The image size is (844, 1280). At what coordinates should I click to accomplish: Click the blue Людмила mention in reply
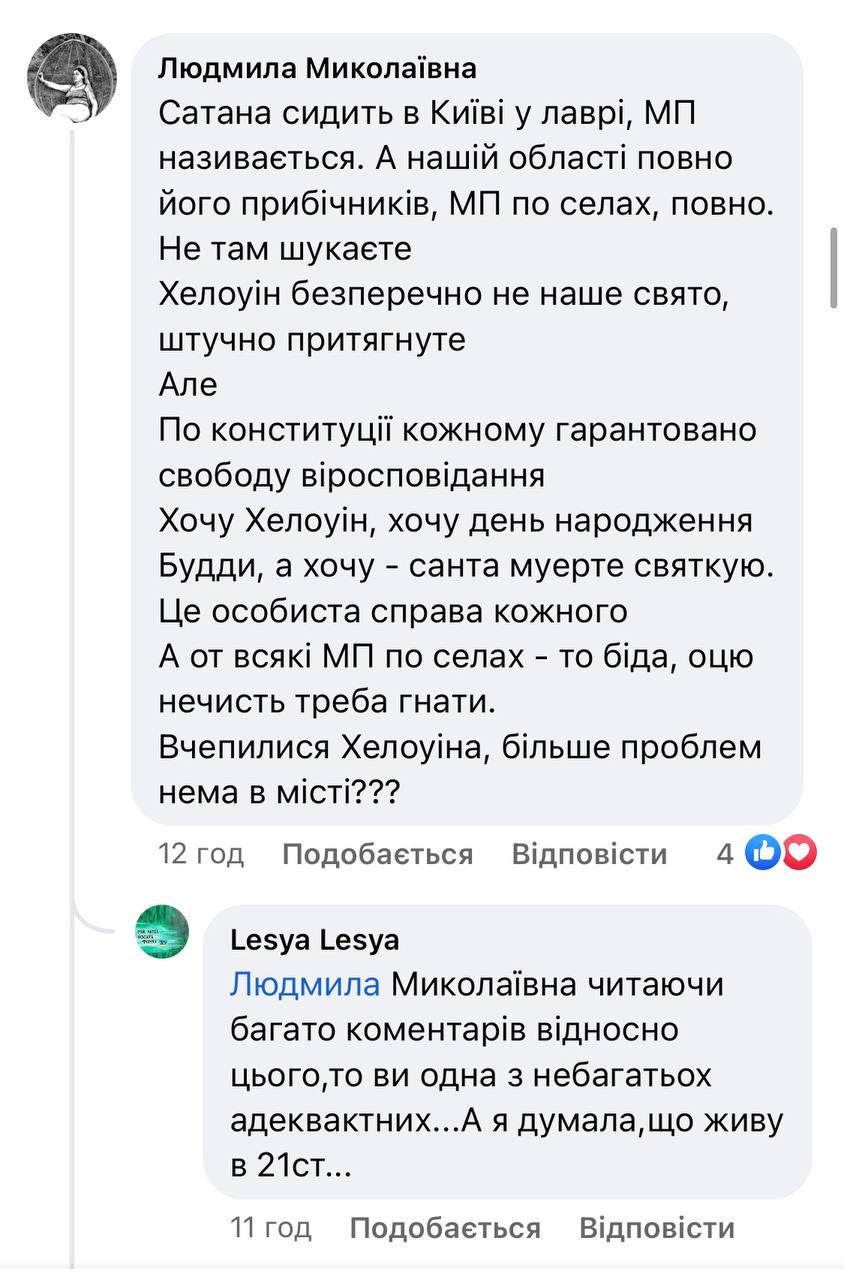(x=305, y=984)
